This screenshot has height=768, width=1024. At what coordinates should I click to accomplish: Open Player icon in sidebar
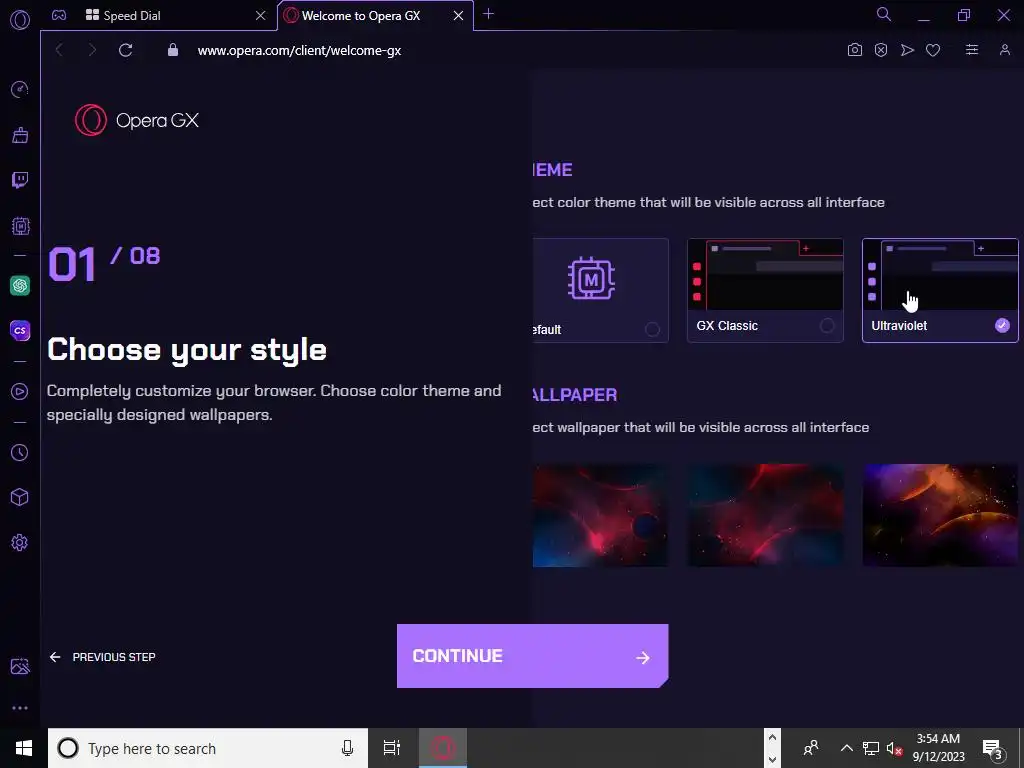(x=20, y=391)
